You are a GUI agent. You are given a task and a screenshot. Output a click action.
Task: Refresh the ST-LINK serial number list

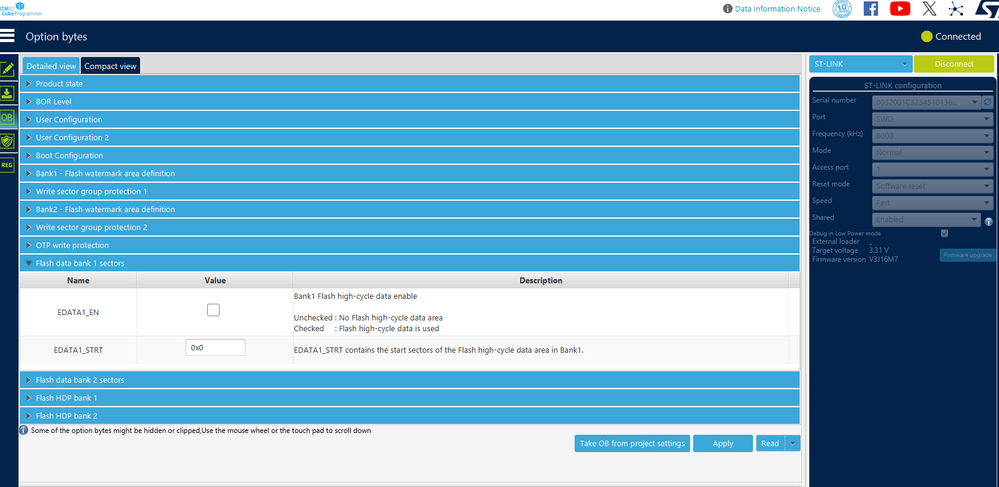988,101
